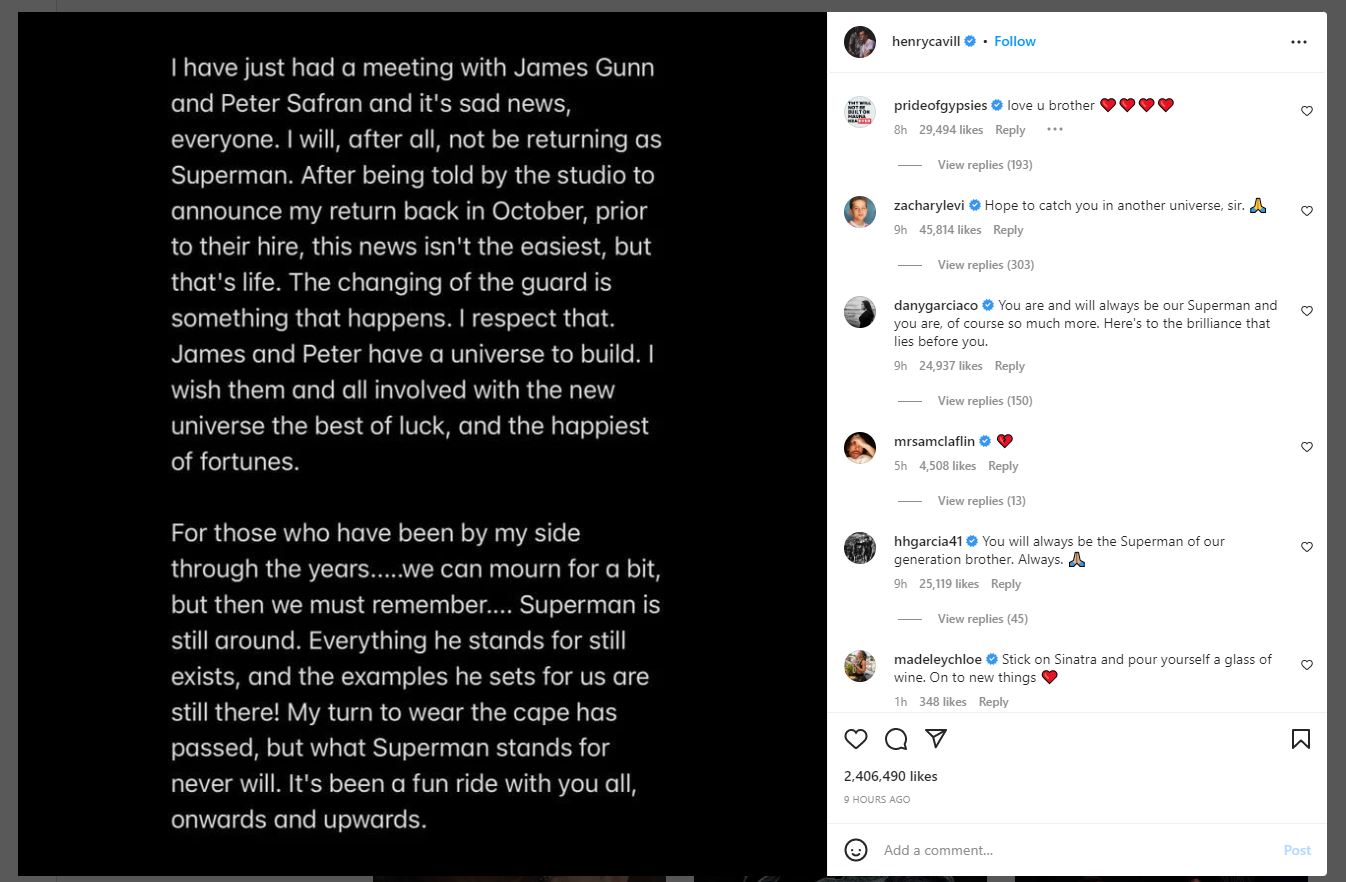
Task: Click the Add a comment field
Action: 1070,850
